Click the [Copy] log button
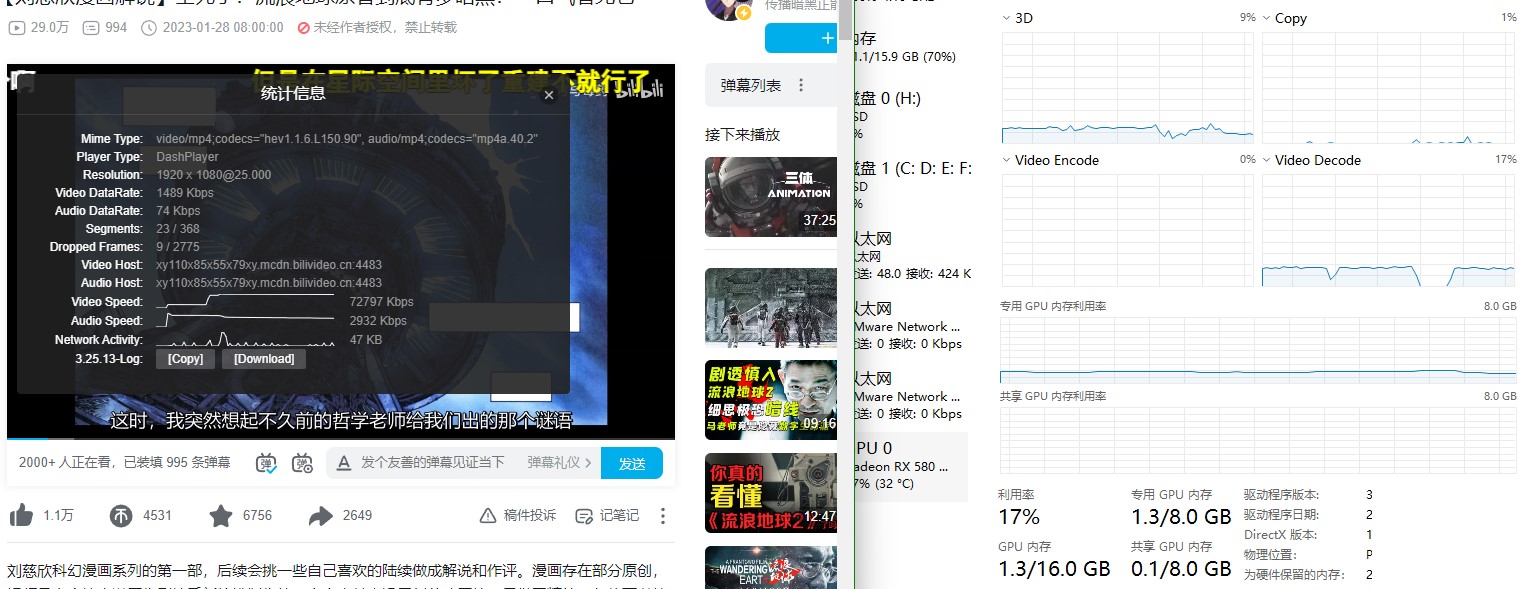Screen dimensions: 1522x589 [186, 359]
